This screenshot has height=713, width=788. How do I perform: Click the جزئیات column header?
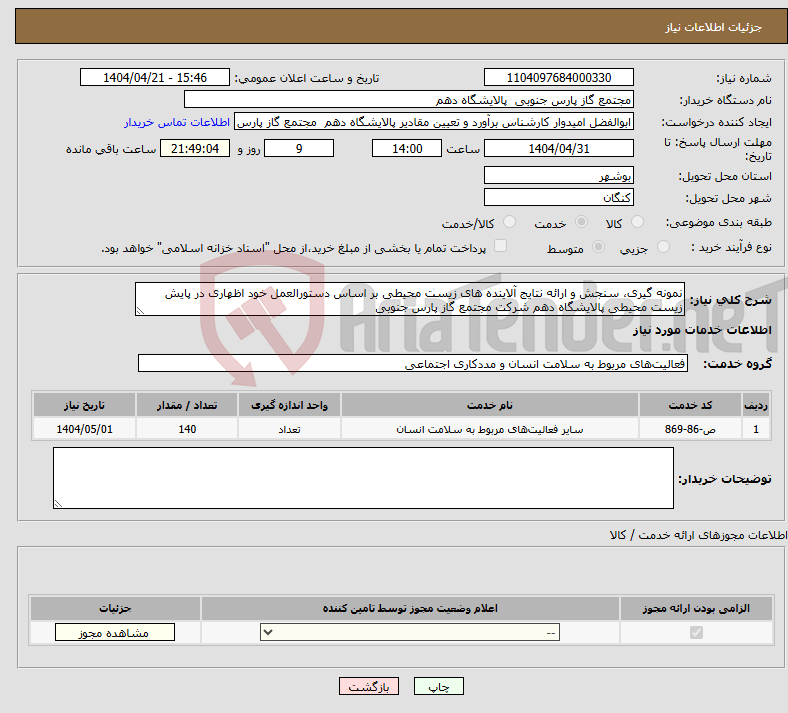coord(115,608)
